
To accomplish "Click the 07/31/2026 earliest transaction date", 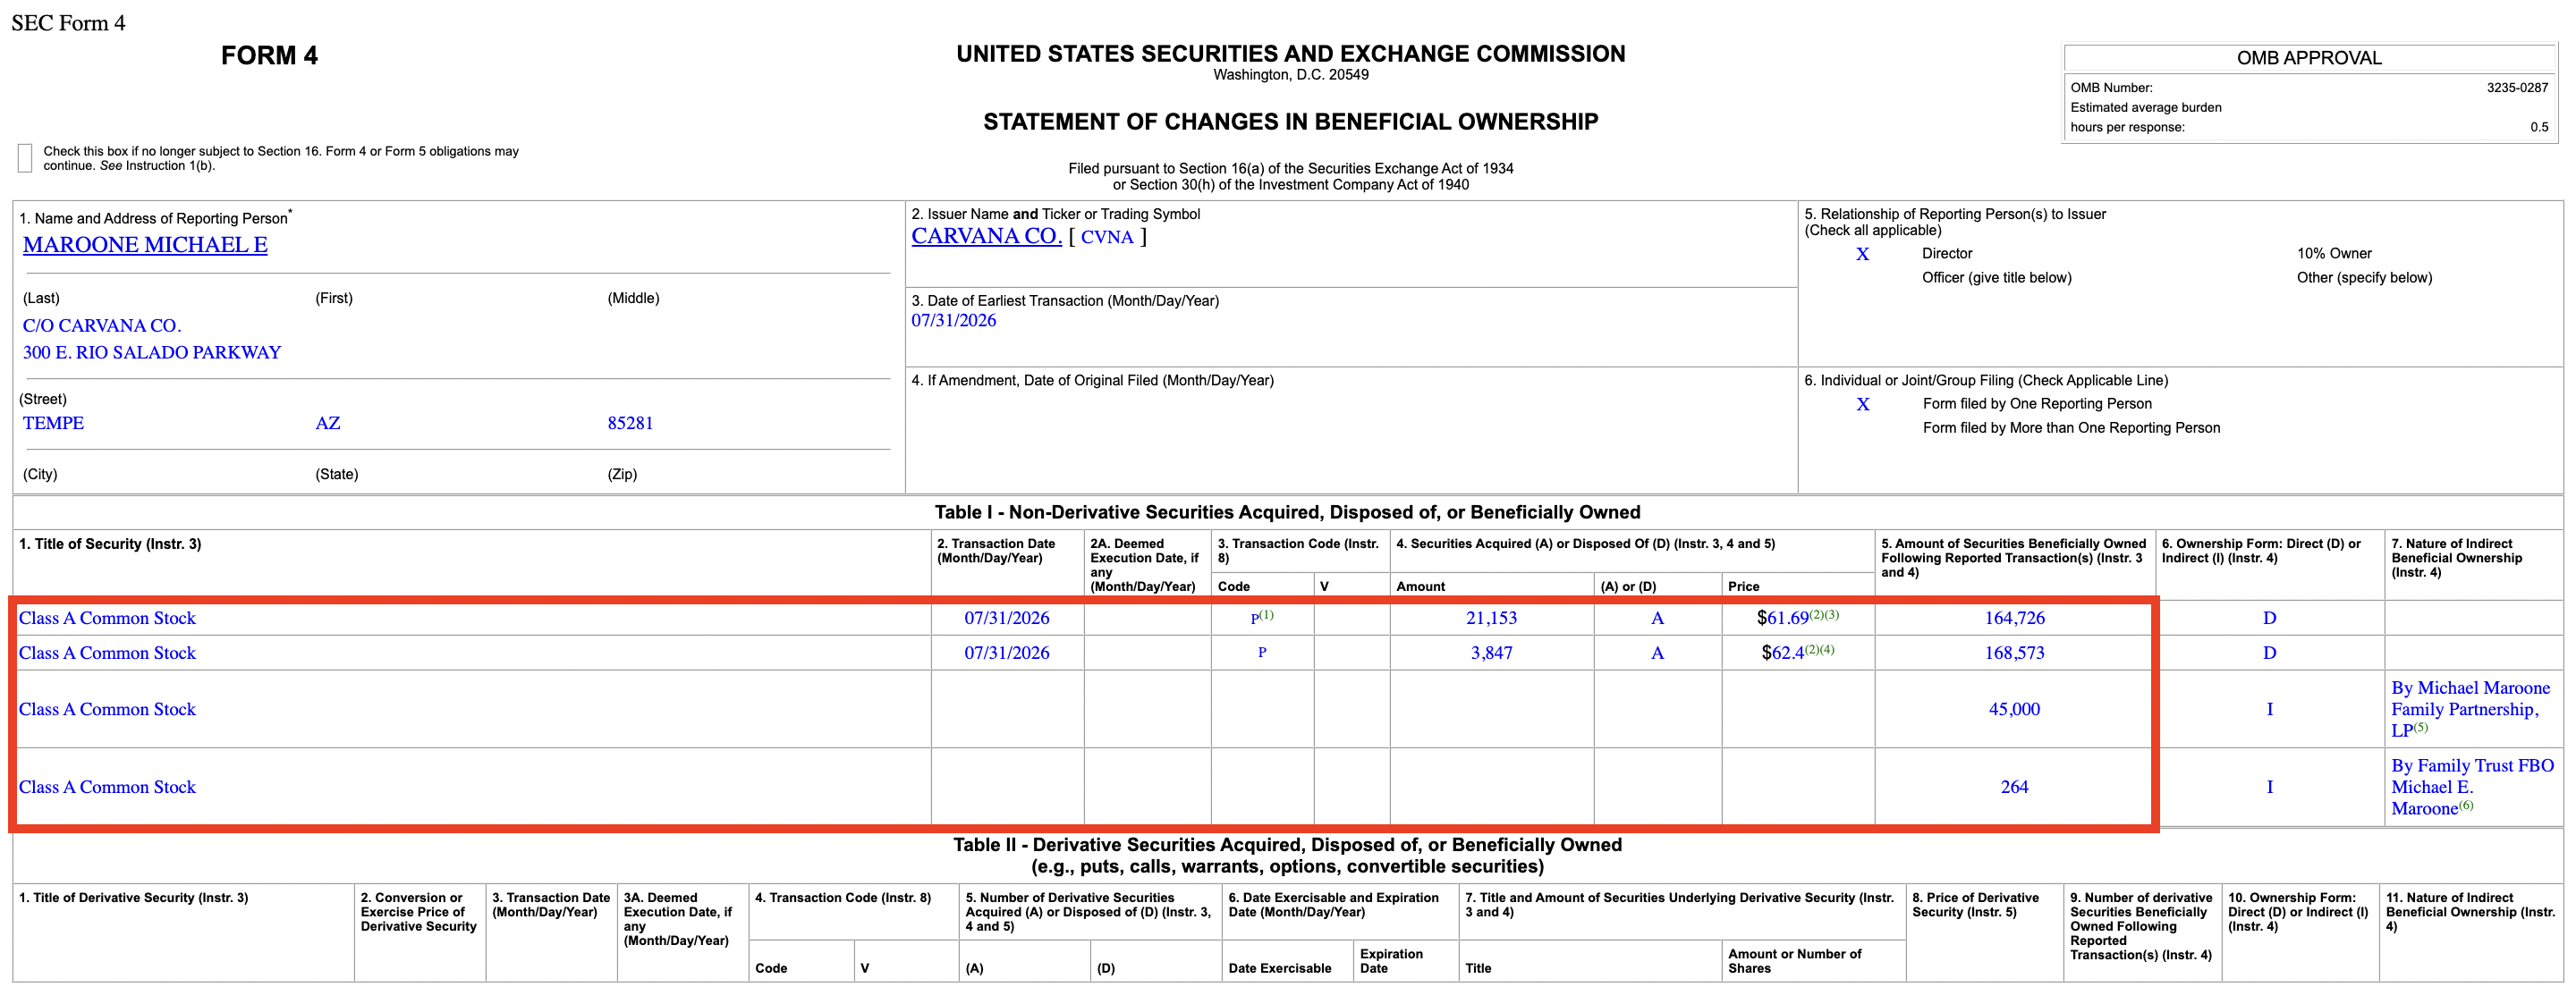I will click(953, 320).
